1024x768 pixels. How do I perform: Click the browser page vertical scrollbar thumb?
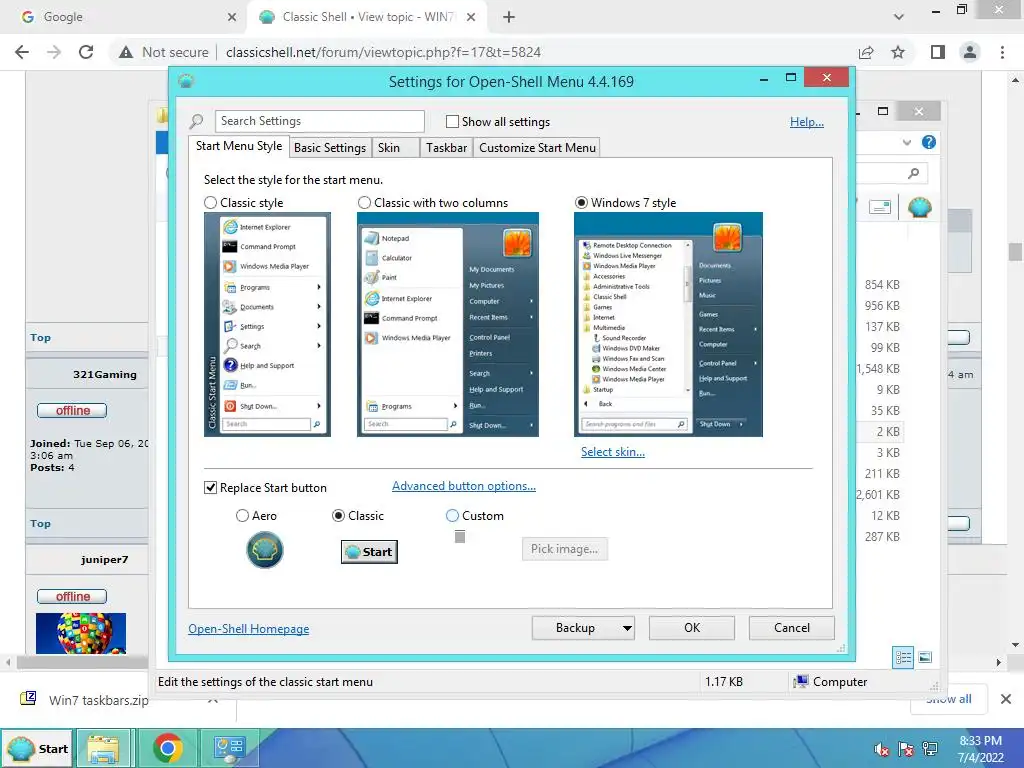pyautogui.click(x=1015, y=251)
